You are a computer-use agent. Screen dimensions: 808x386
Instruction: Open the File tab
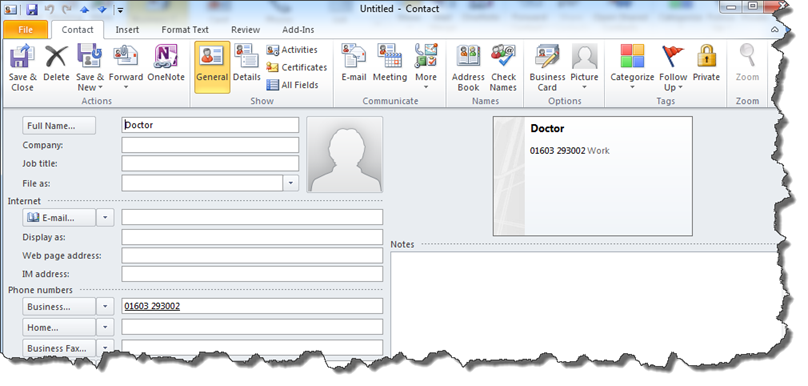[x=26, y=30]
